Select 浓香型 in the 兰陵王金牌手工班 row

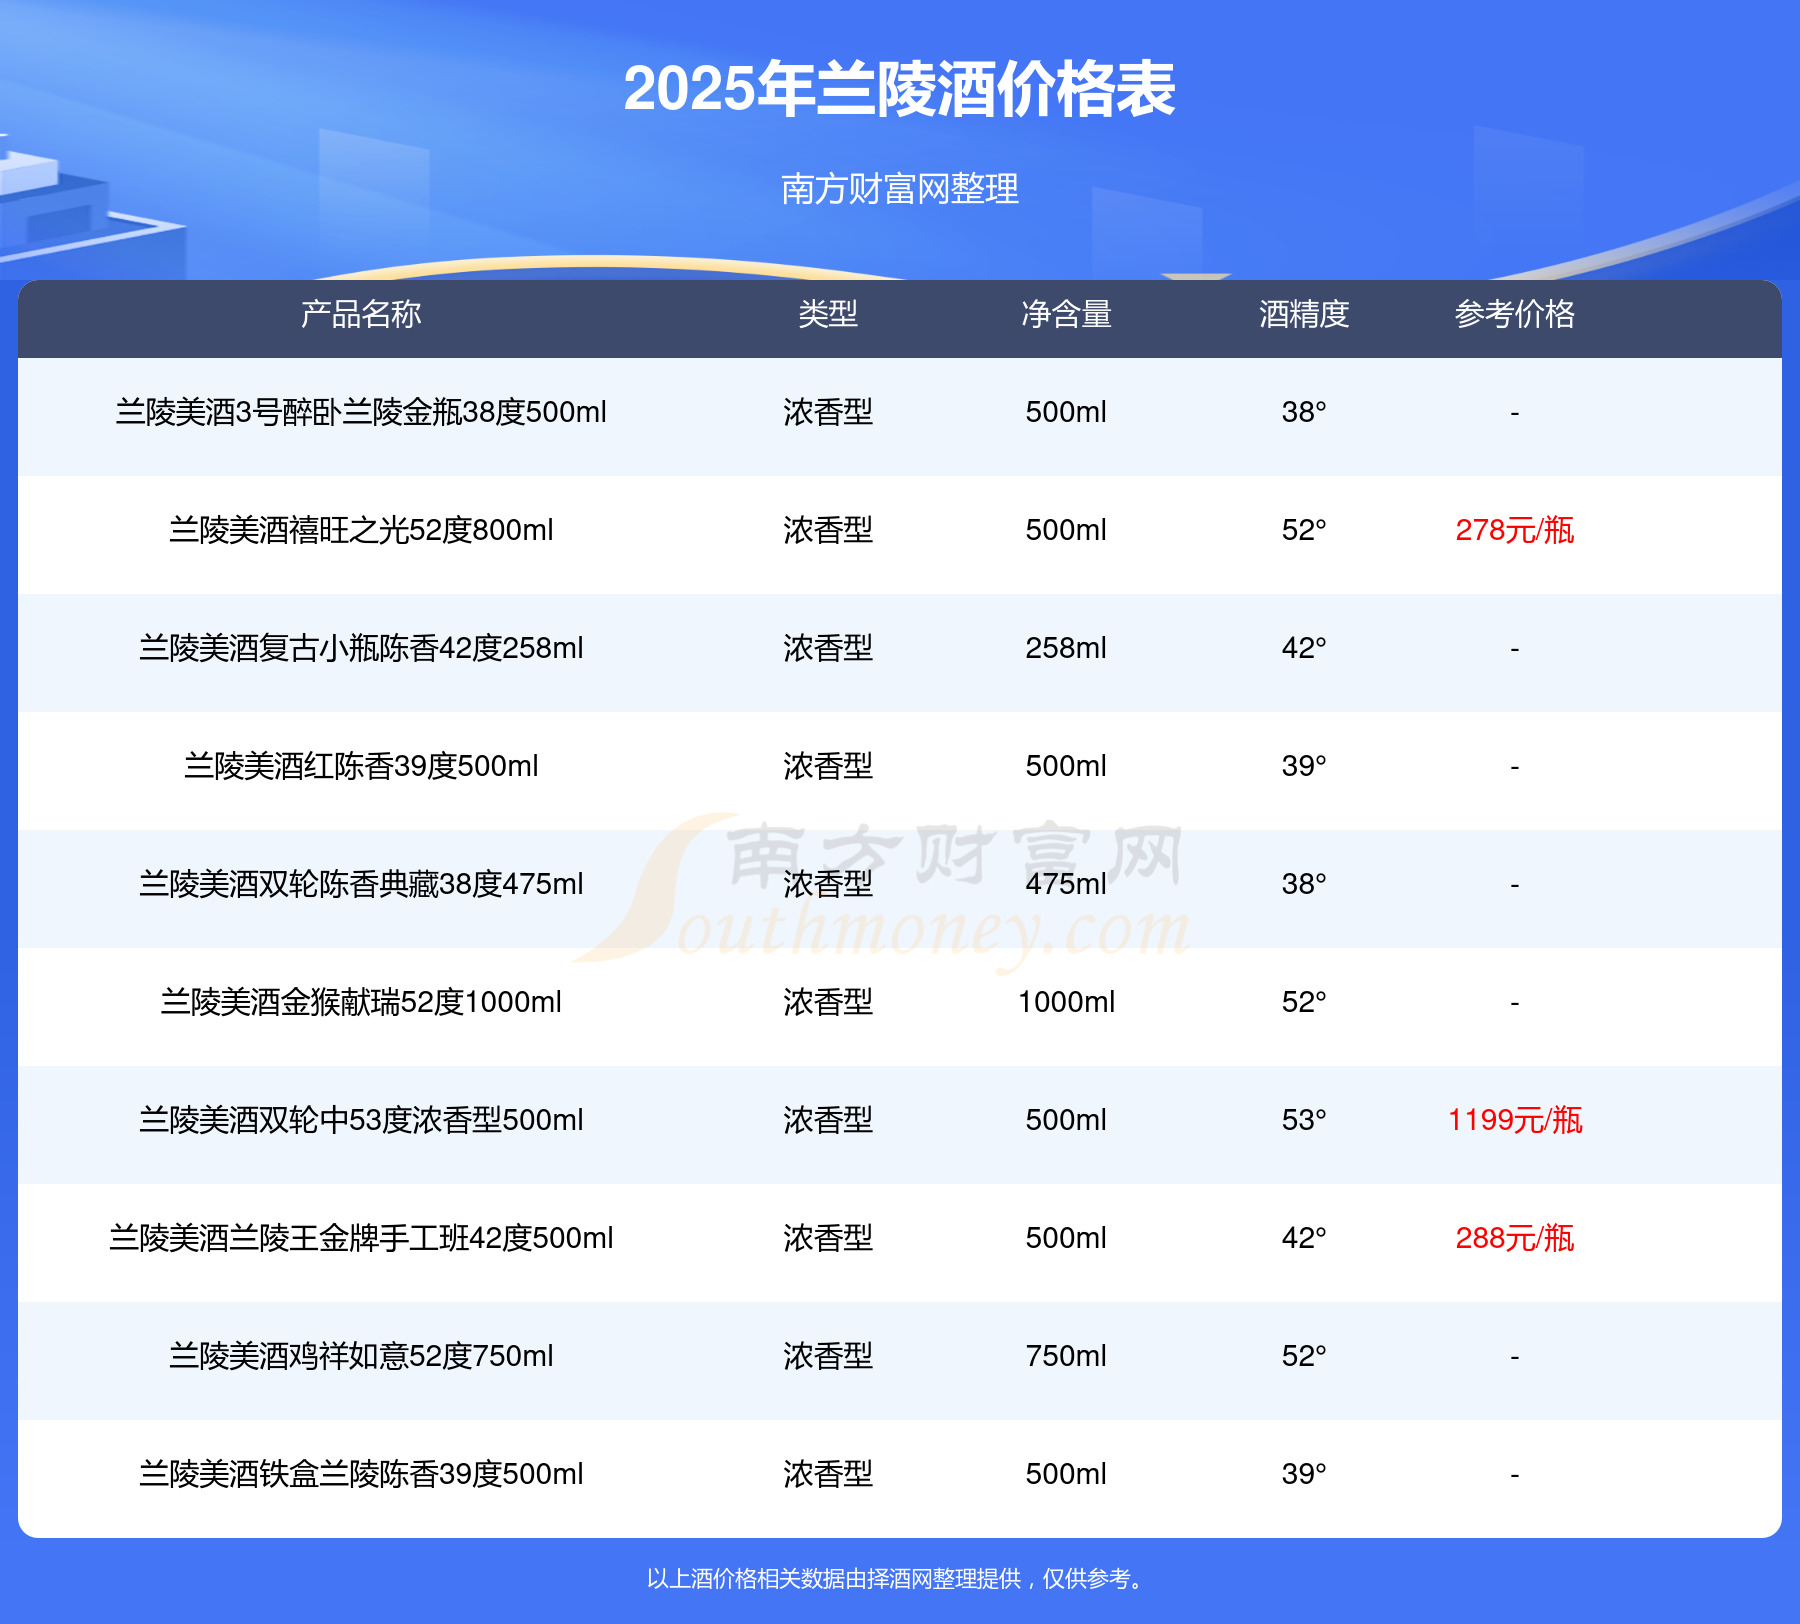point(828,1238)
